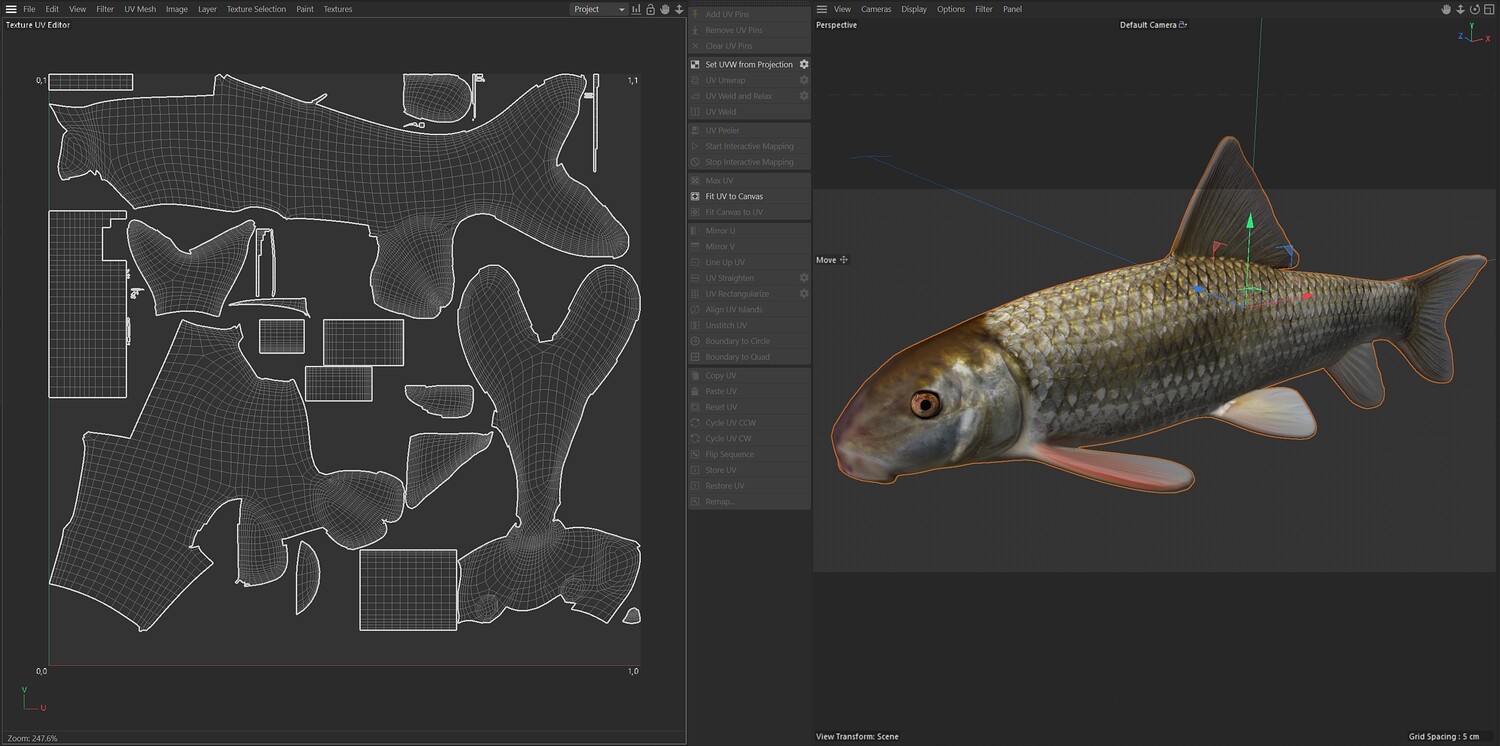Viewport: 1500px width, 746px height.
Task: Open the Edit menu
Action: 52,9
